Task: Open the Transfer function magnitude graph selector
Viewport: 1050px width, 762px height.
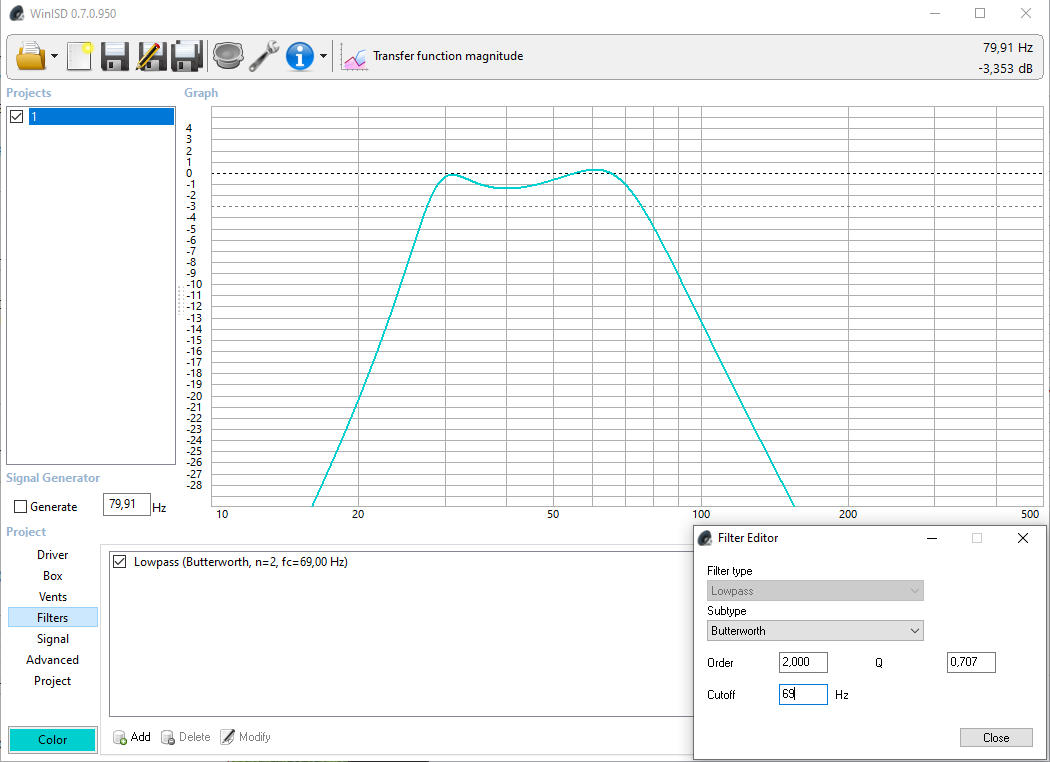Action: click(432, 57)
